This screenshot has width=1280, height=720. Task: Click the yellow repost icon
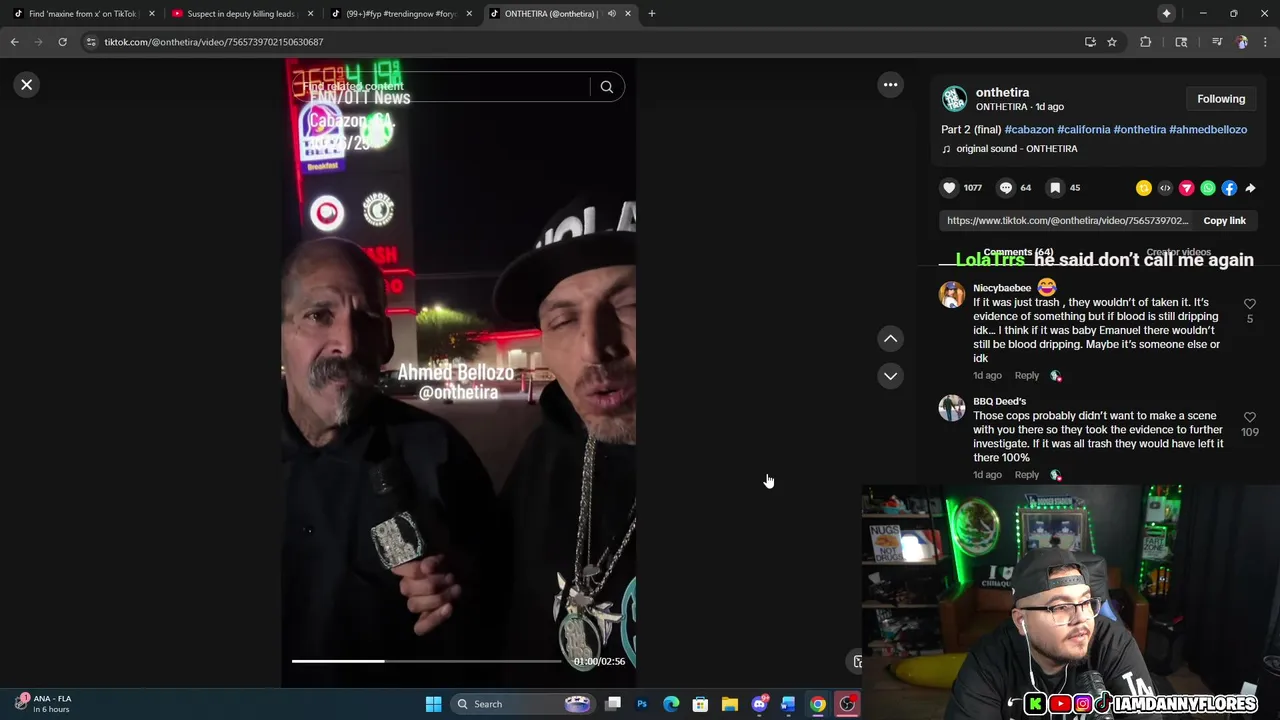[x=1144, y=188]
